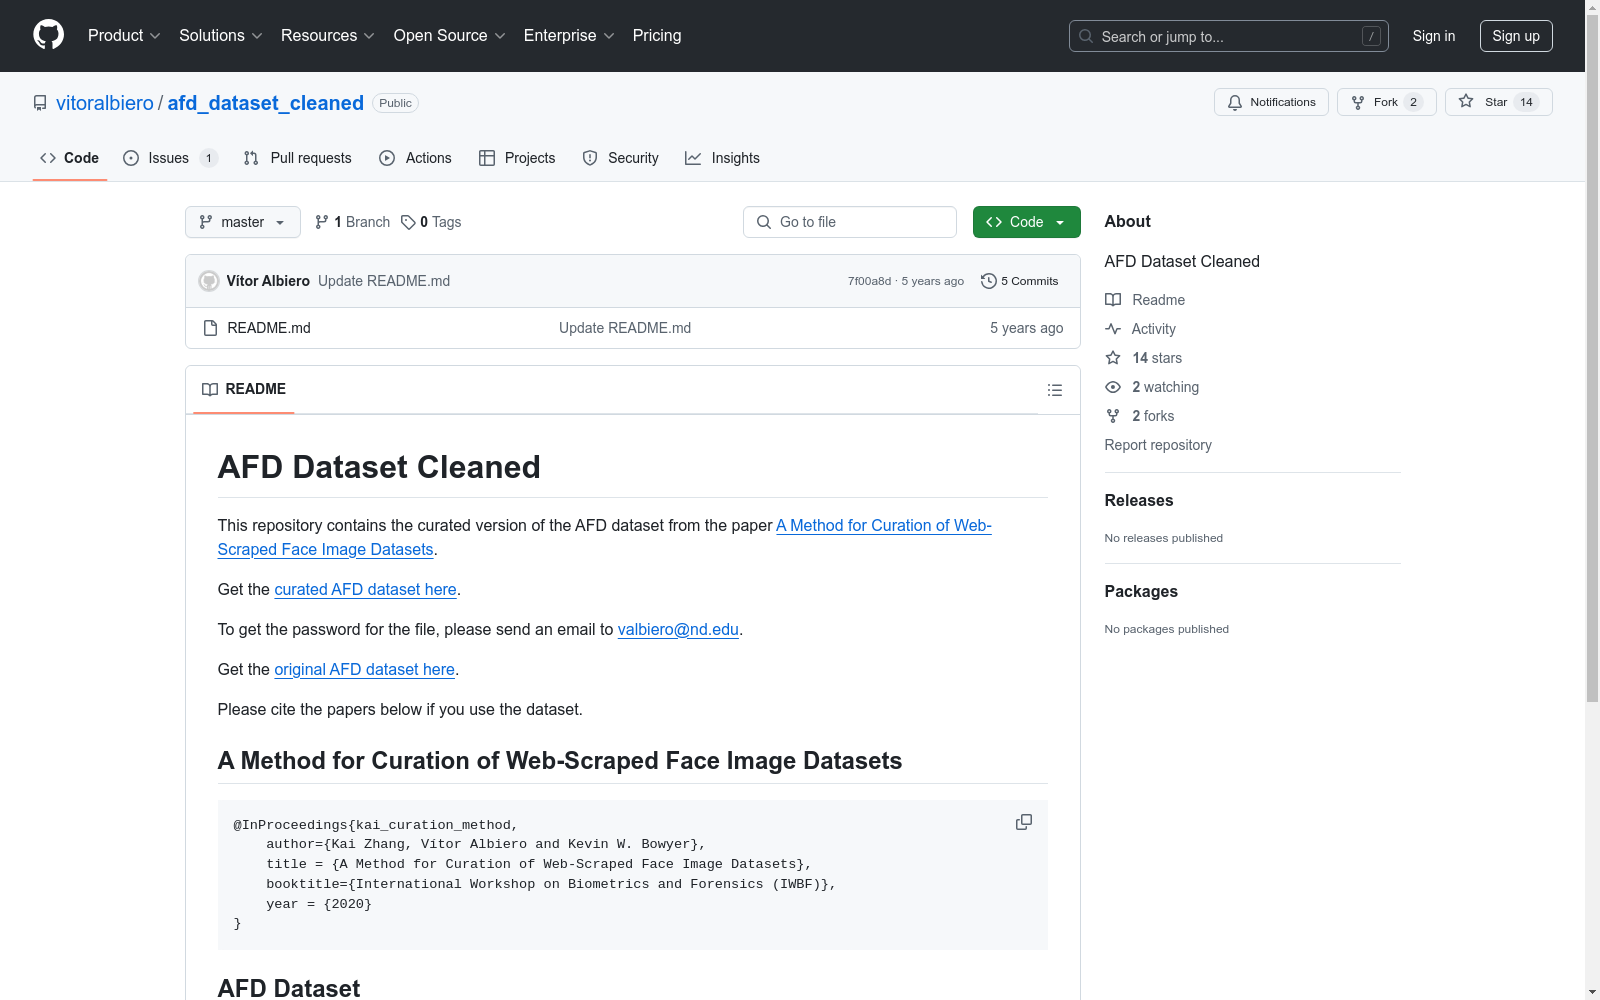Click the magnifier icon in search bar
Viewport: 1600px width, 1000px height.
coord(1086,36)
